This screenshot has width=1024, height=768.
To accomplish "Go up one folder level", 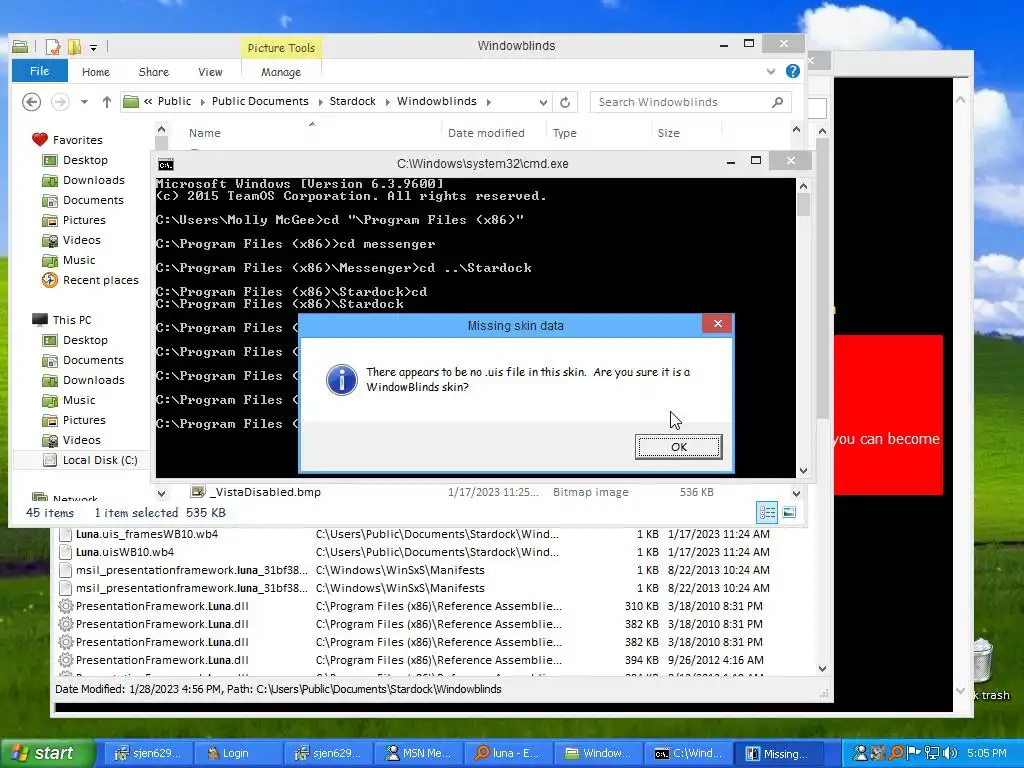I will point(107,102).
